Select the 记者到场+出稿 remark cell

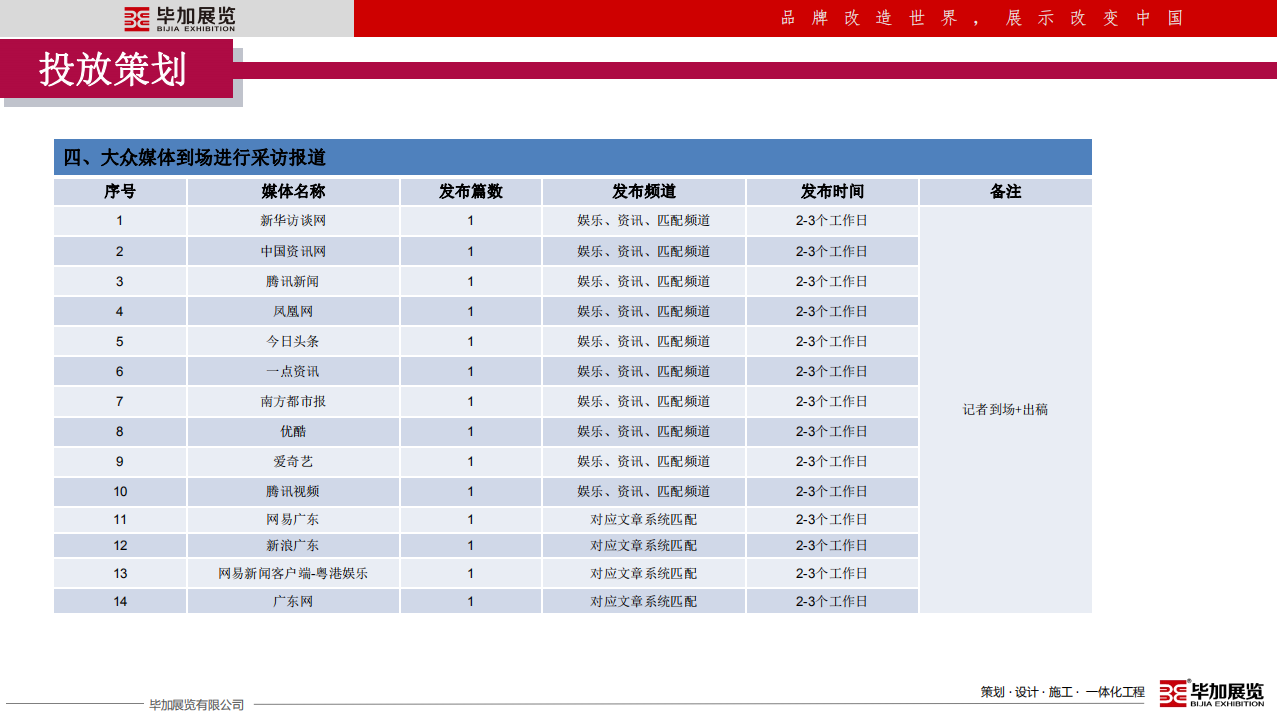click(1005, 409)
